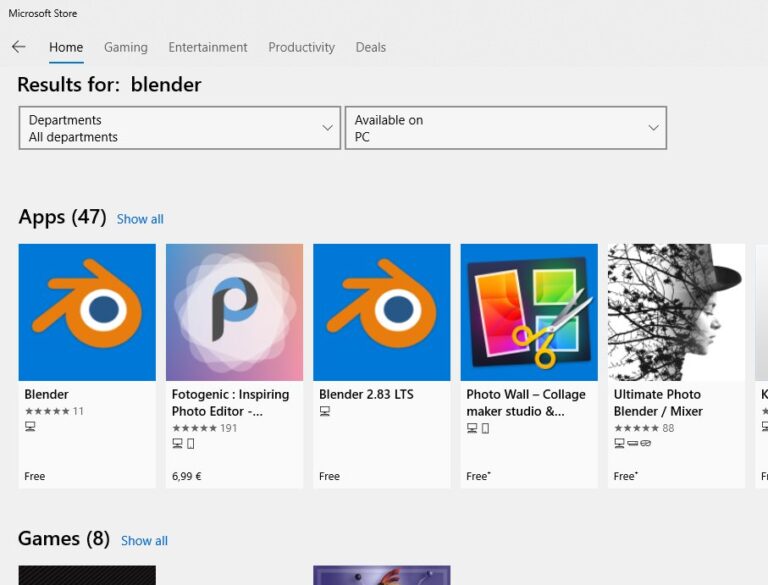This screenshot has height=585, width=768.
Task: Open the Blender 2.83 LTS icon
Action: [382, 312]
